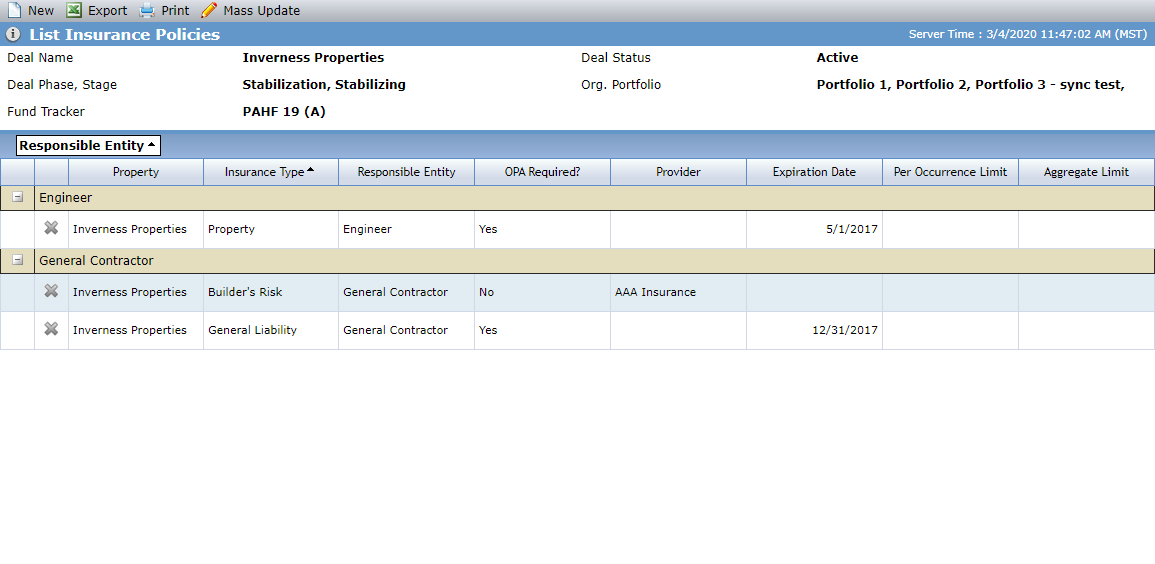
Task: Click the 'Builder's Risk' cell
Action: click(x=270, y=292)
